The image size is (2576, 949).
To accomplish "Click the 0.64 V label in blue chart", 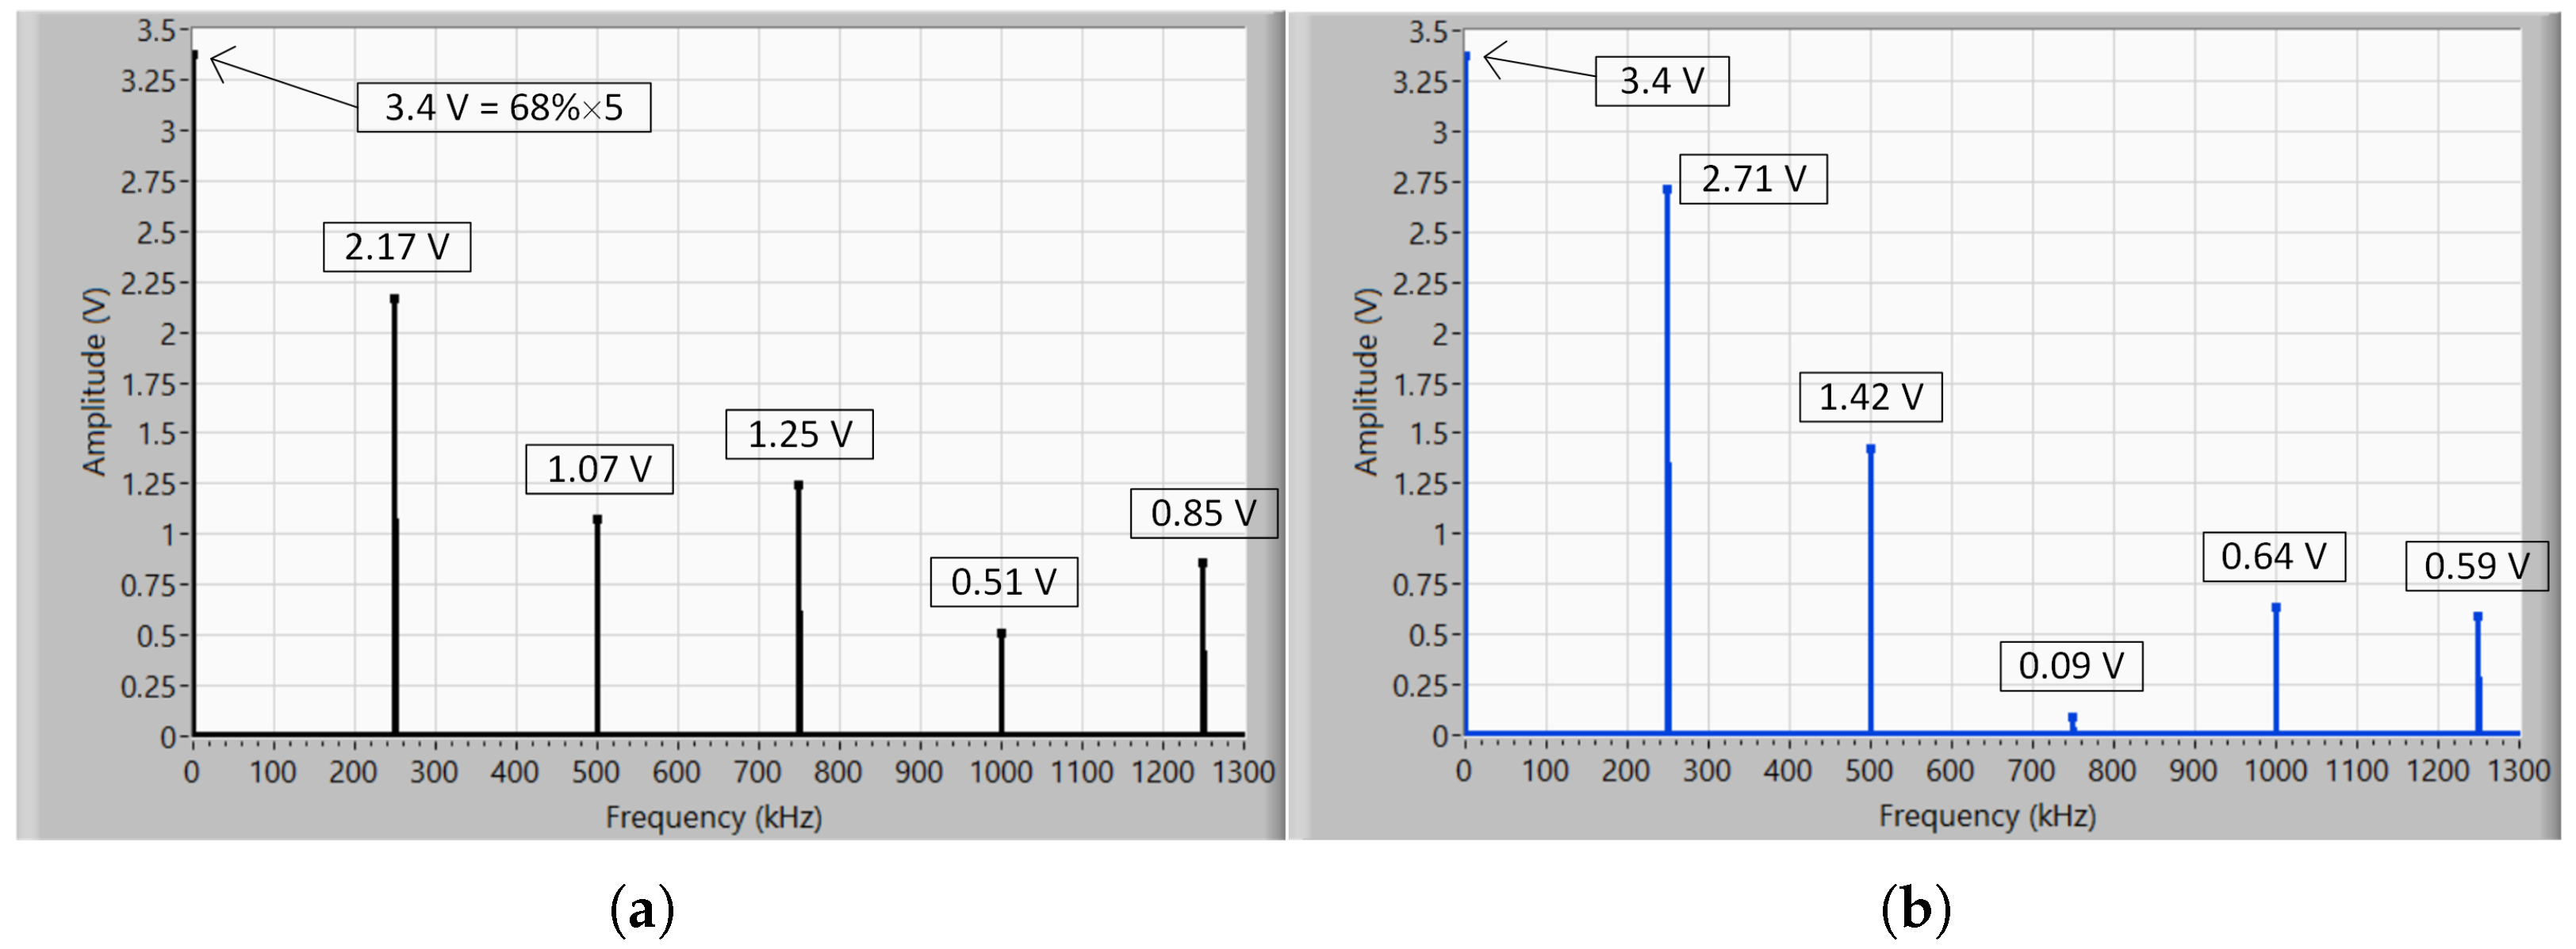I will [2273, 556].
